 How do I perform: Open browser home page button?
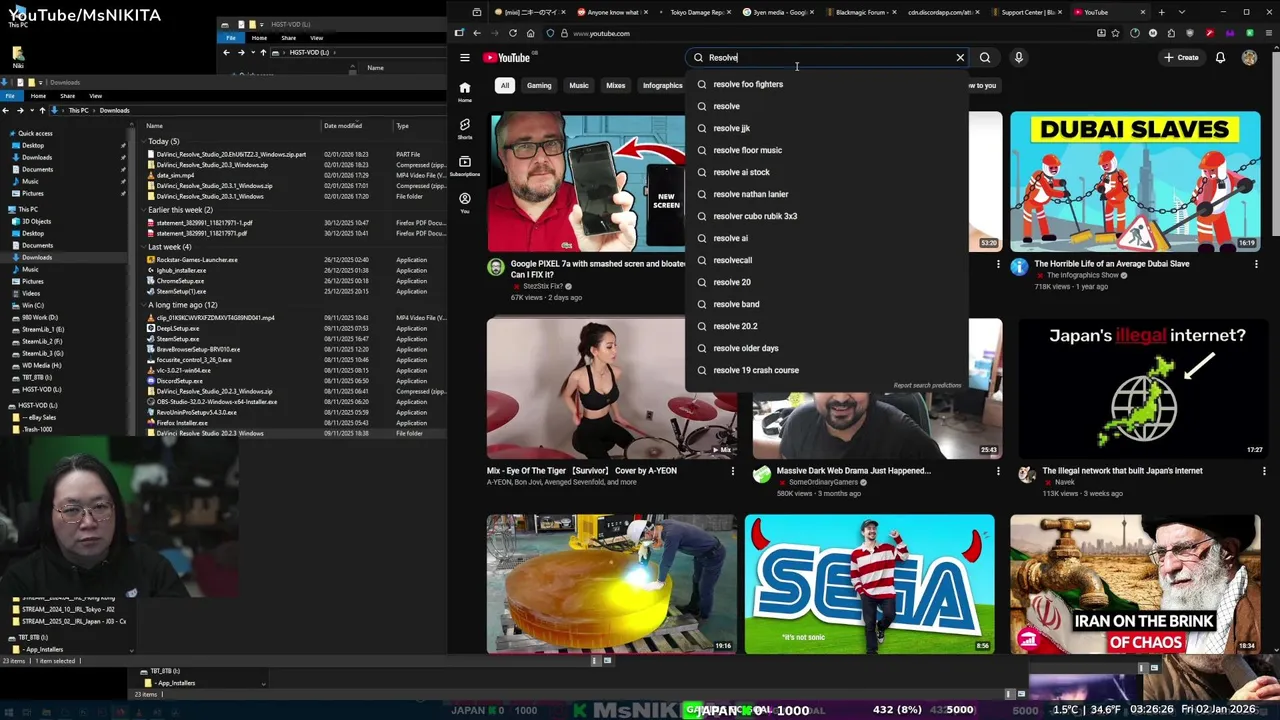[x=530, y=33]
